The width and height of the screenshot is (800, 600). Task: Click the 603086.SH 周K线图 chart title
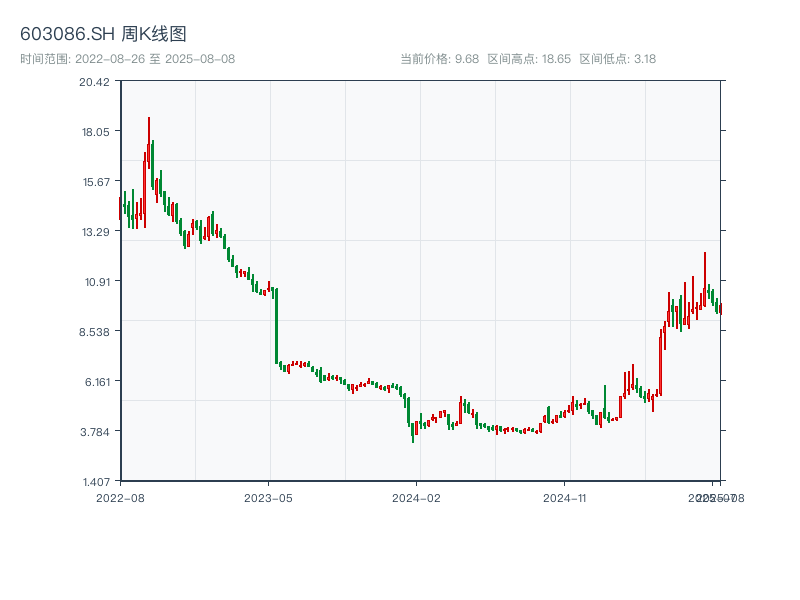103,34
